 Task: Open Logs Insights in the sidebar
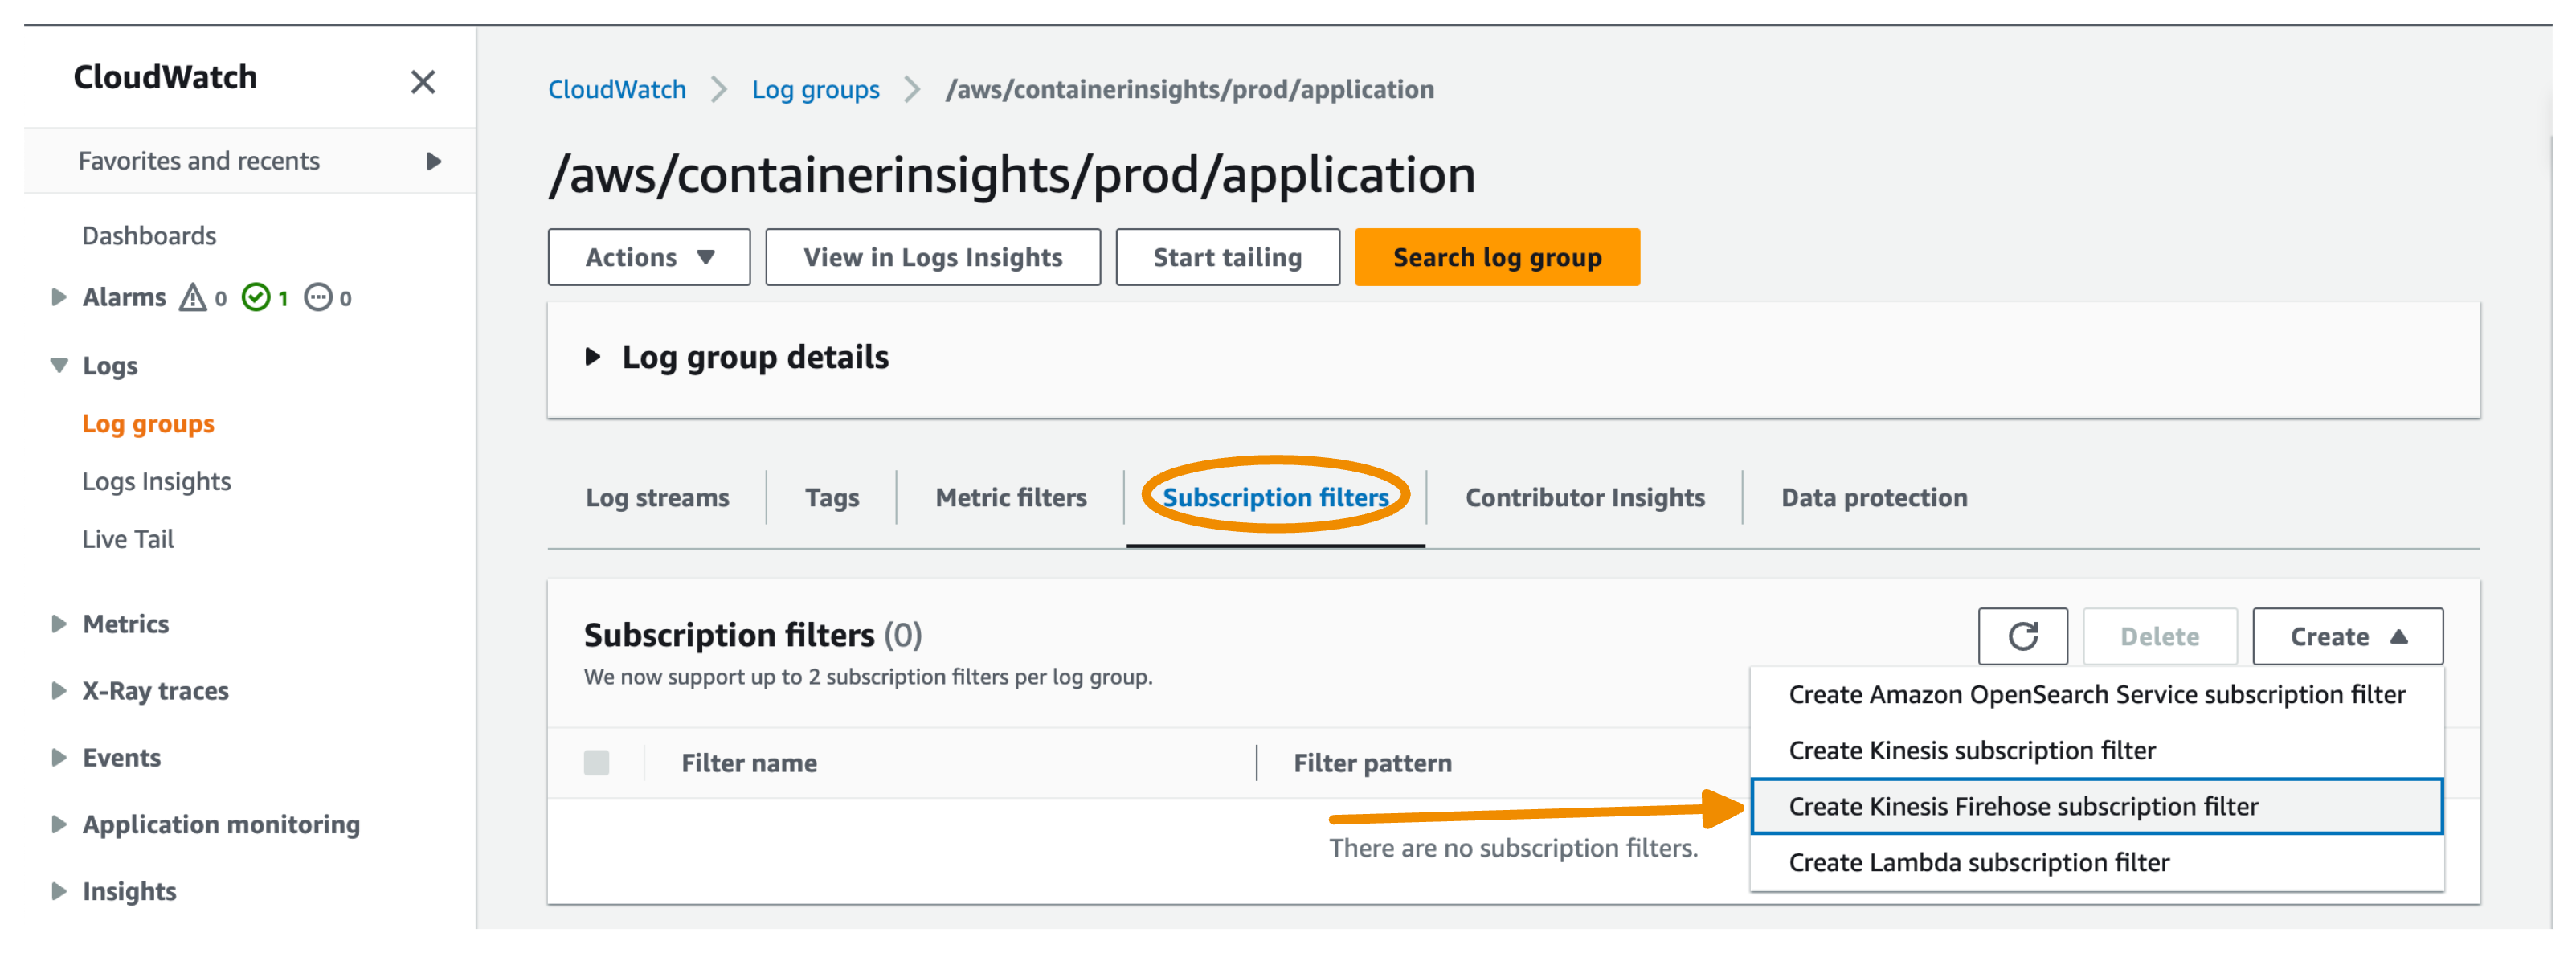click(156, 481)
